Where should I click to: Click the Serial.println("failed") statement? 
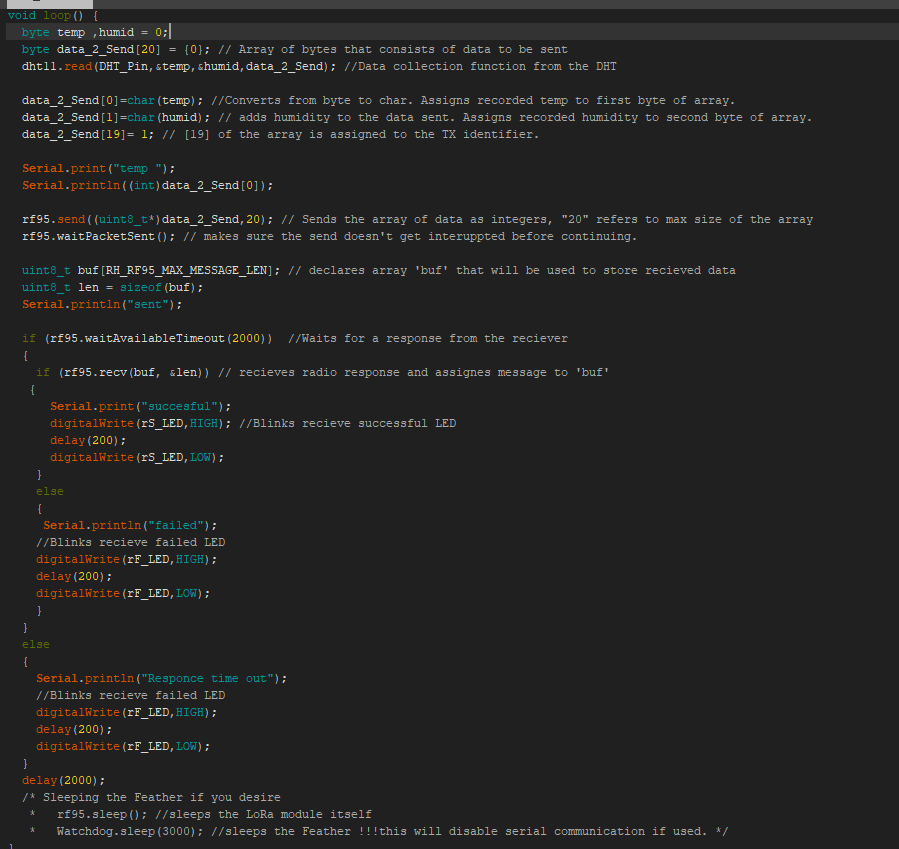tap(129, 525)
